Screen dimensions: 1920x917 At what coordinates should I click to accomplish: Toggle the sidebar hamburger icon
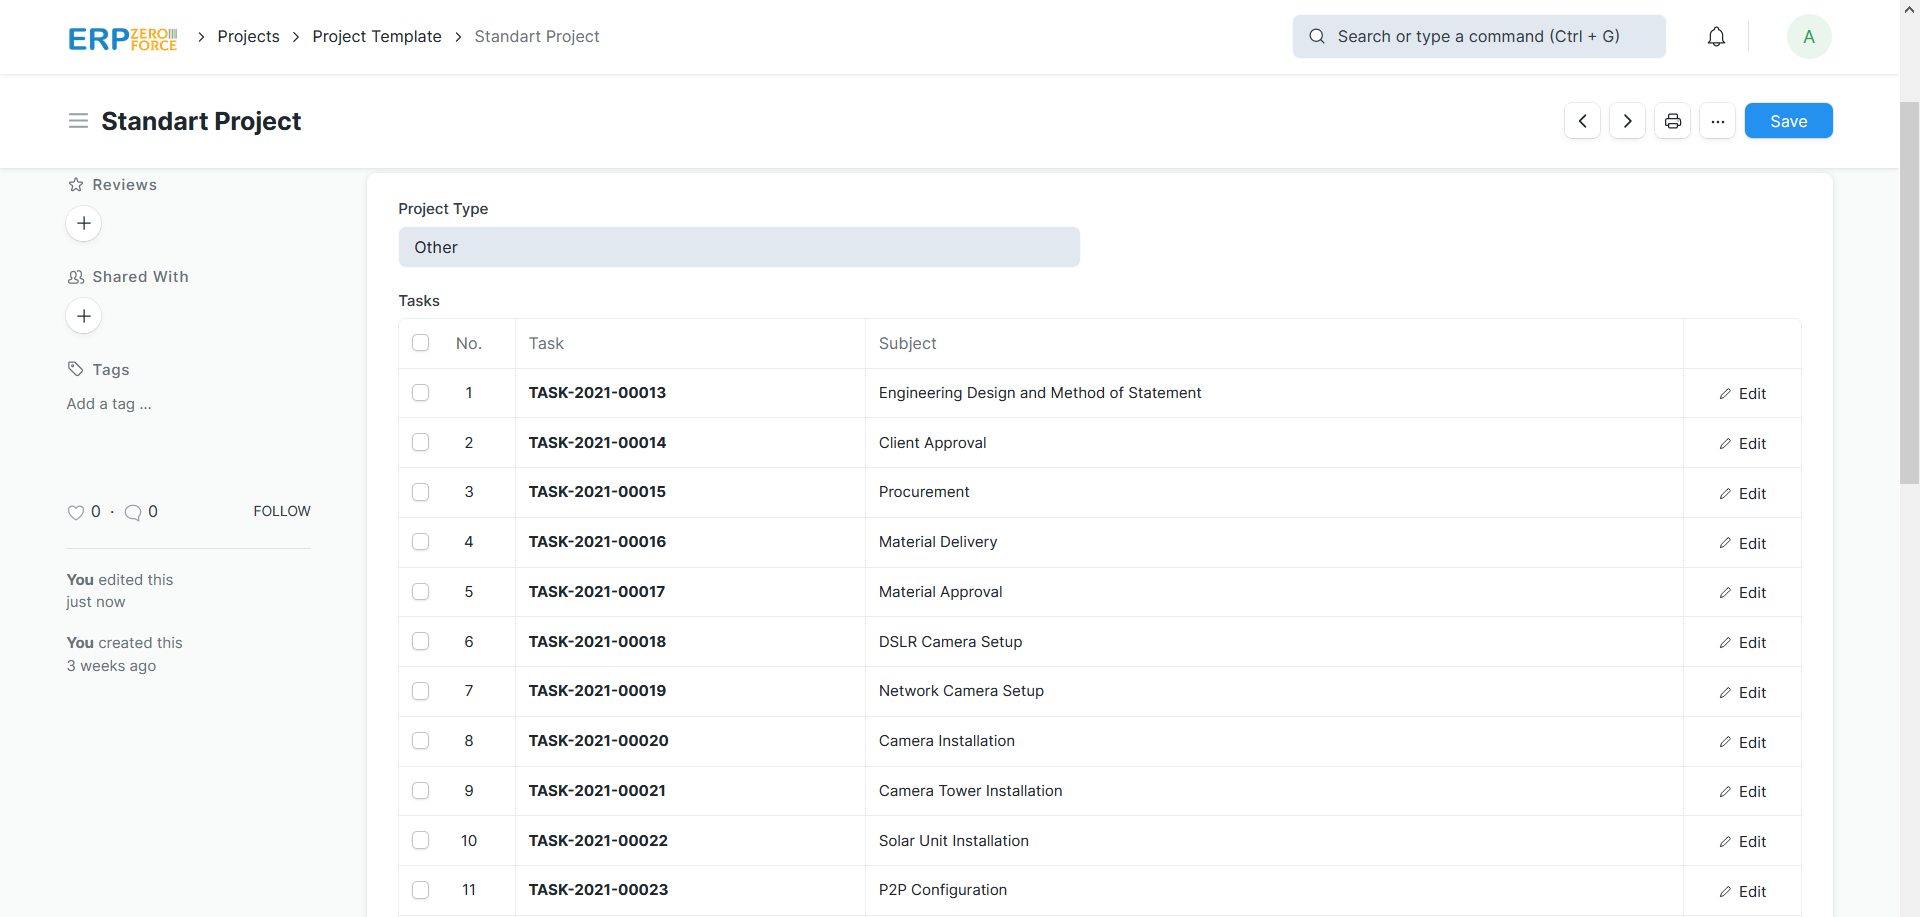tap(78, 121)
